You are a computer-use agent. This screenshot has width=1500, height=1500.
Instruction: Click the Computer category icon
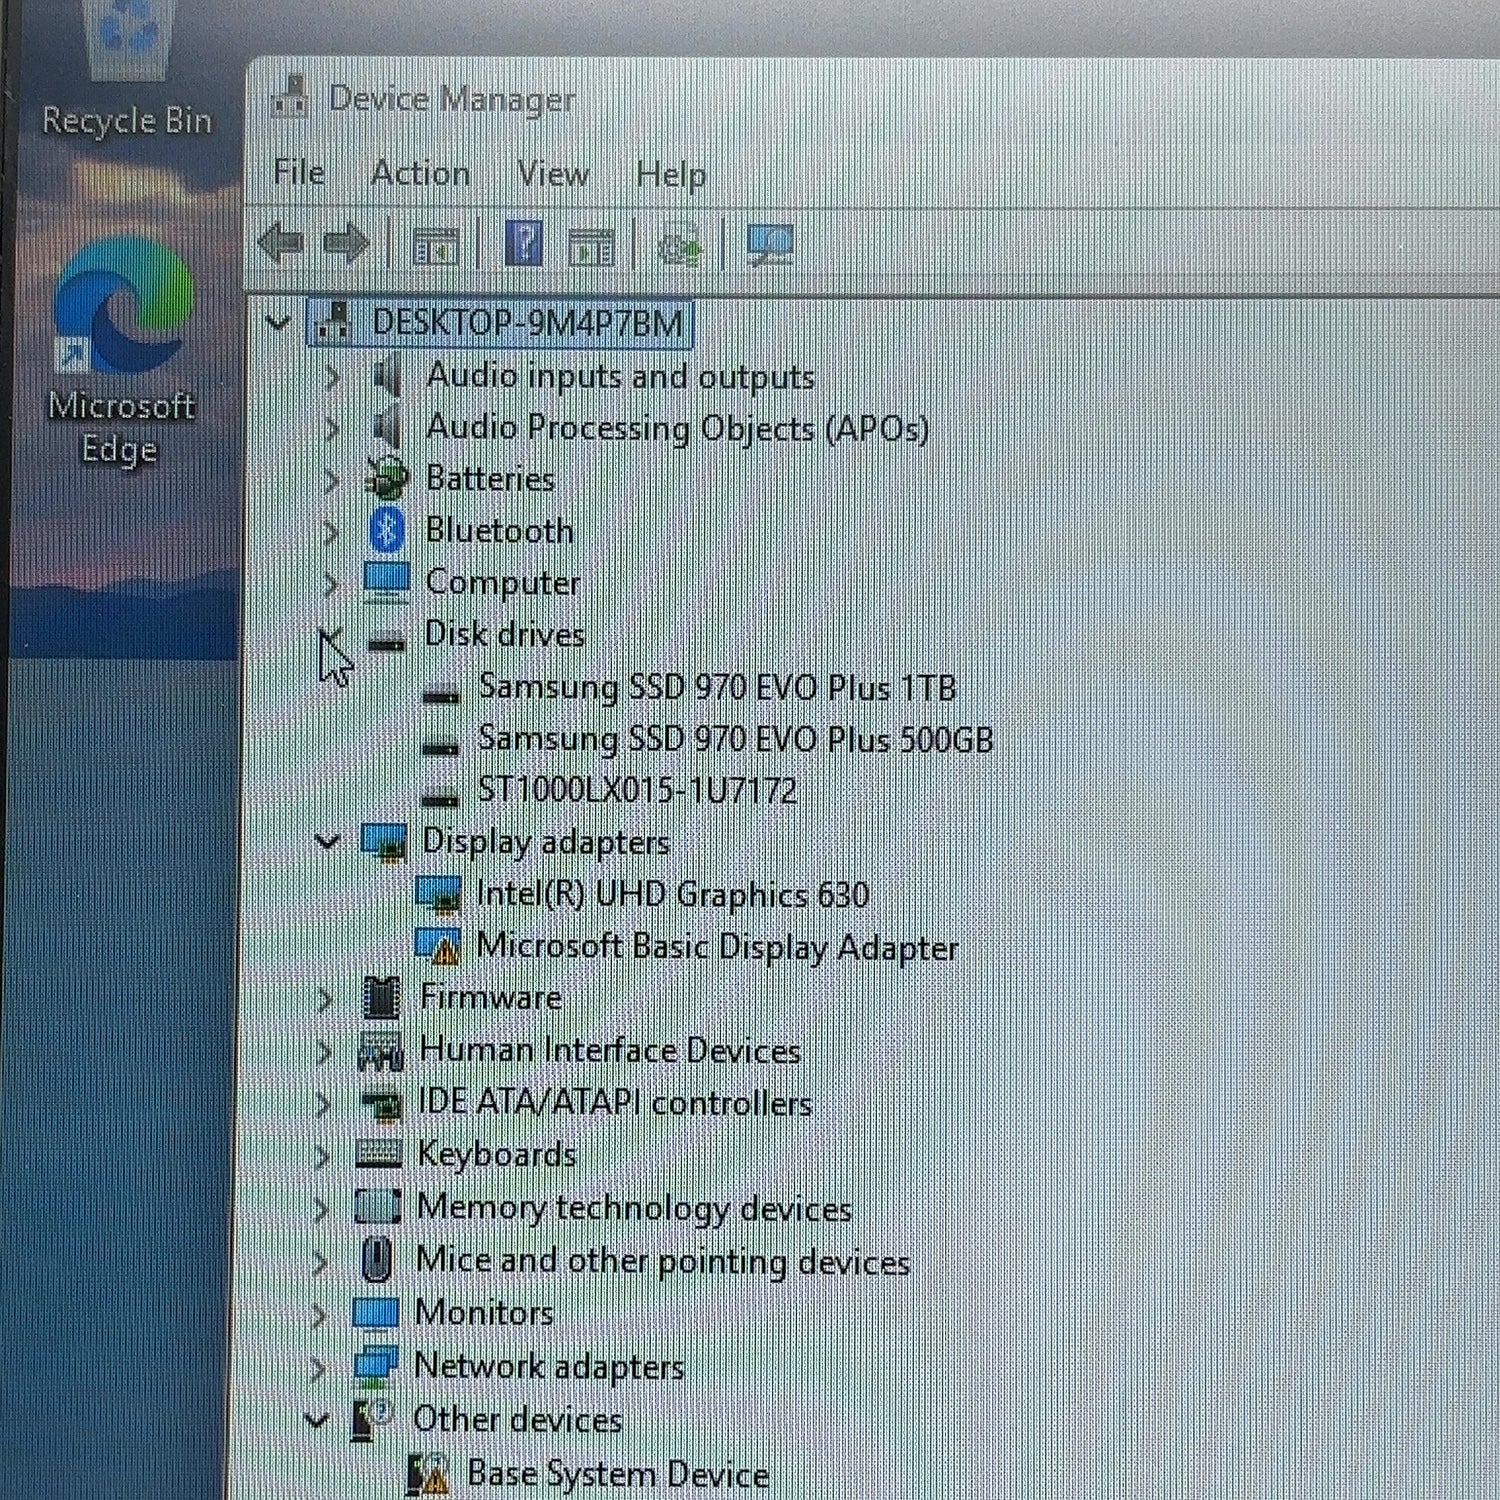(386, 582)
